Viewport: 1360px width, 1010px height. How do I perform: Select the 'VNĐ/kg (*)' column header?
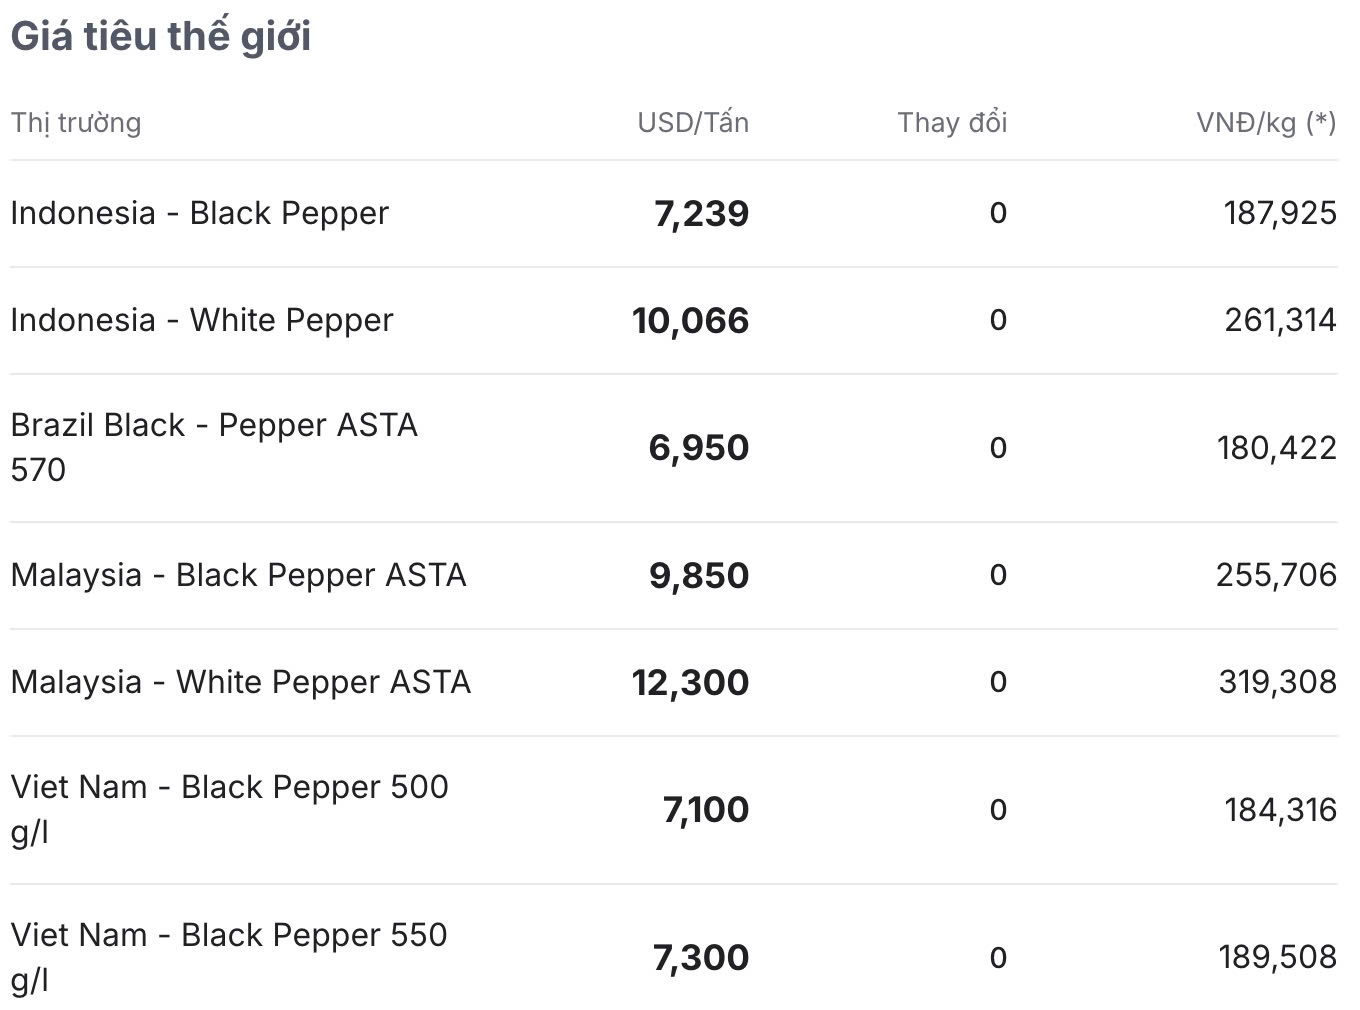pyautogui.click(x=1266, y=123)
